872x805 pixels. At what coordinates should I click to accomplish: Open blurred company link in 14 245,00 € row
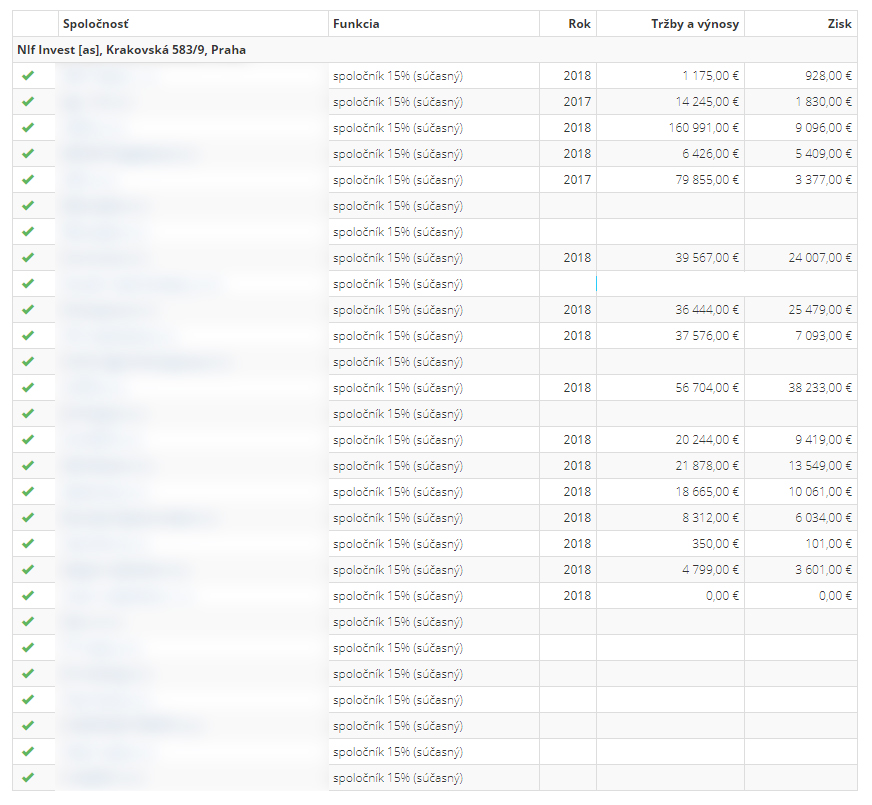click(x=95, y=102)
